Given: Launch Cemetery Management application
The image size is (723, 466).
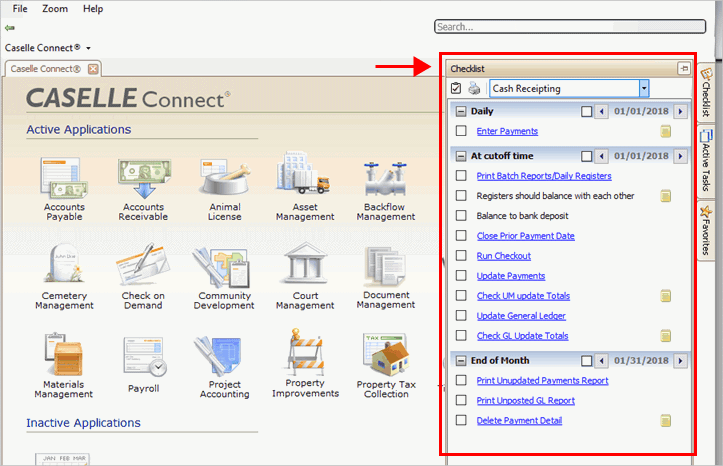Looking at the screenshot, I should pyautogui.click(x=64, y=277).
